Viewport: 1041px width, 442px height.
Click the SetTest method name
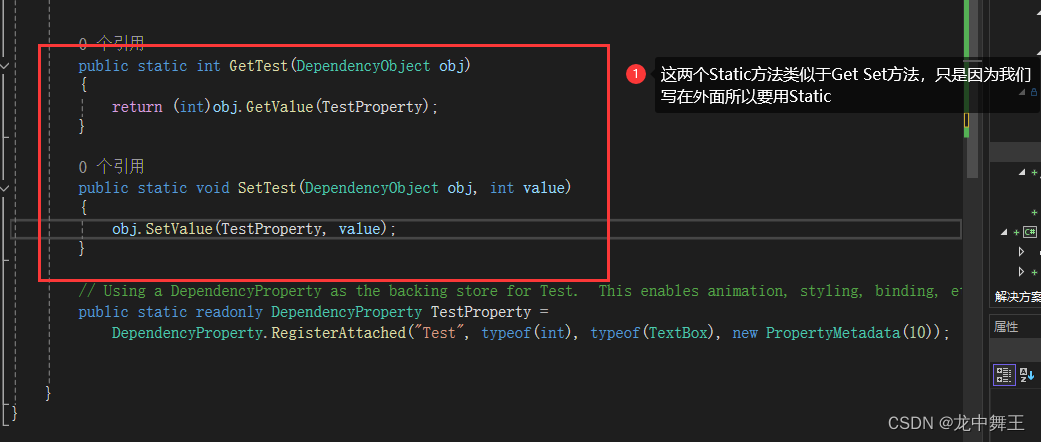click(268, 187)
